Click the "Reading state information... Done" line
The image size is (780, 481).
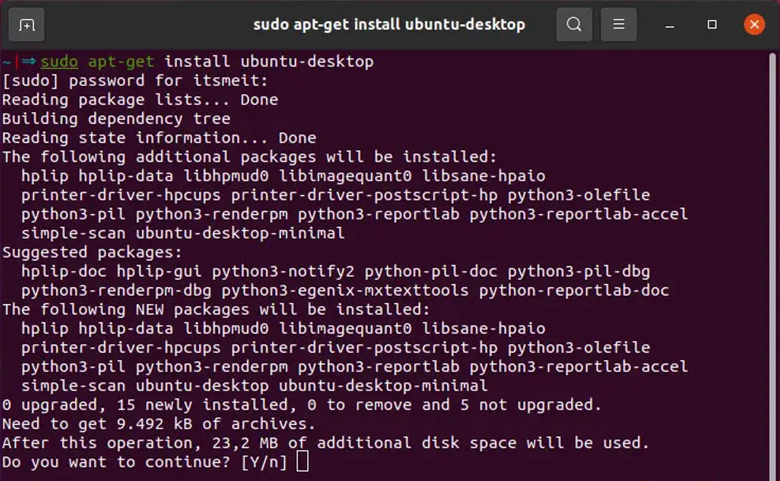point(159,138)
